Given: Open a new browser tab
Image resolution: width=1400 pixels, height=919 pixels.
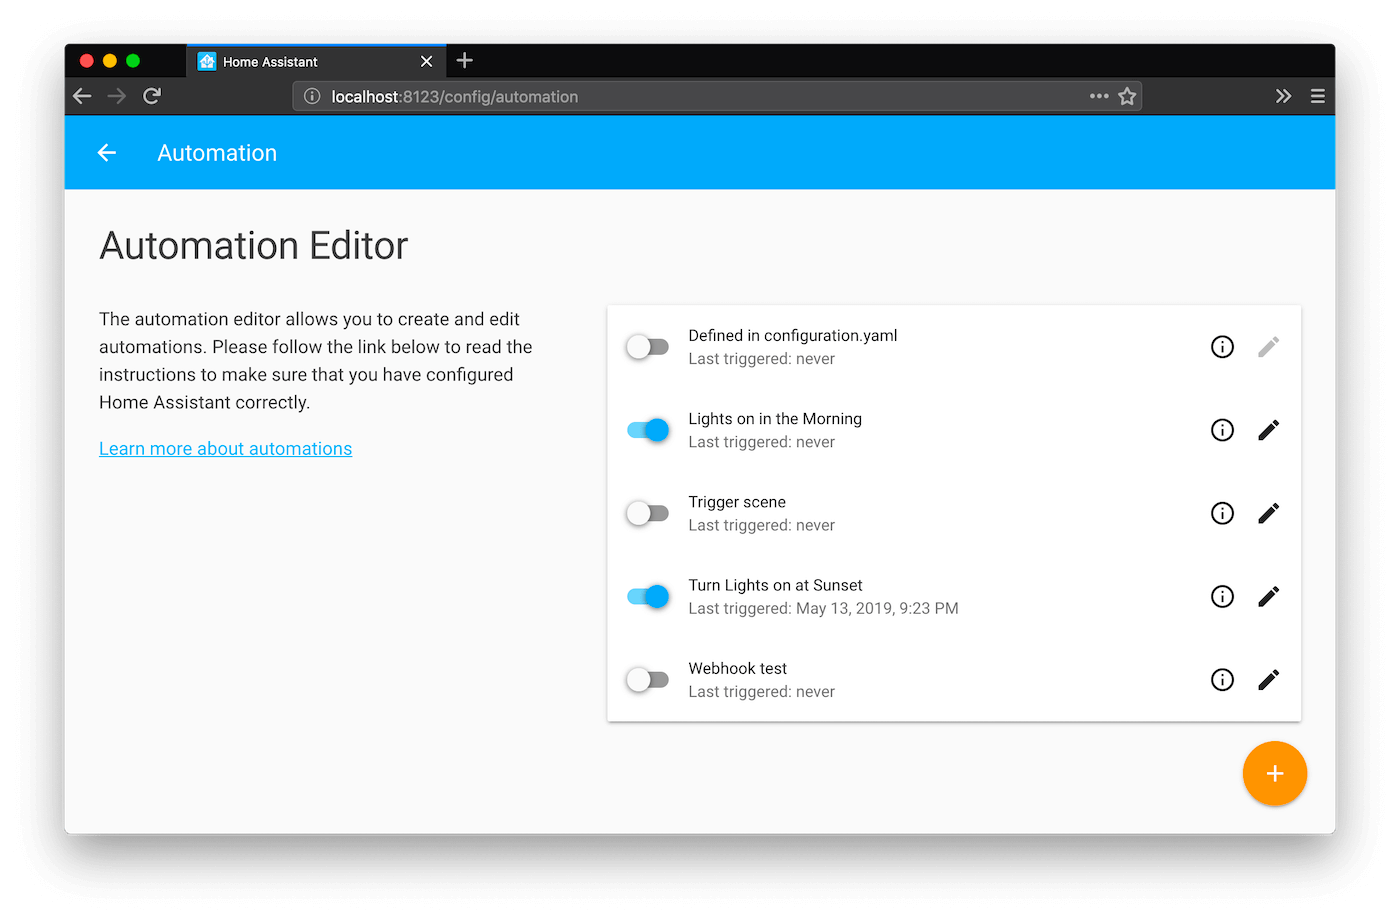Looking at the screenshot, I should (x=464, y=59).
